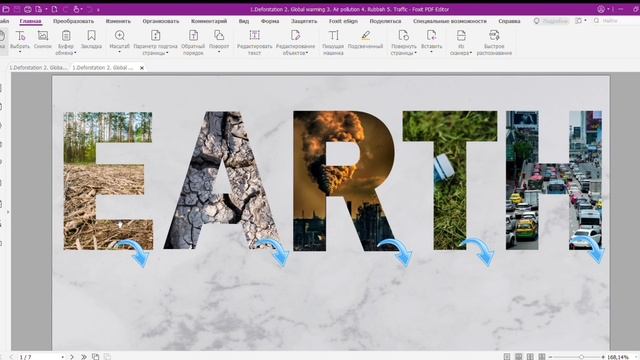640x360 pixels.
Task: Switch to first document tab 1.Deforestation
Action: (x=38, y=68)
